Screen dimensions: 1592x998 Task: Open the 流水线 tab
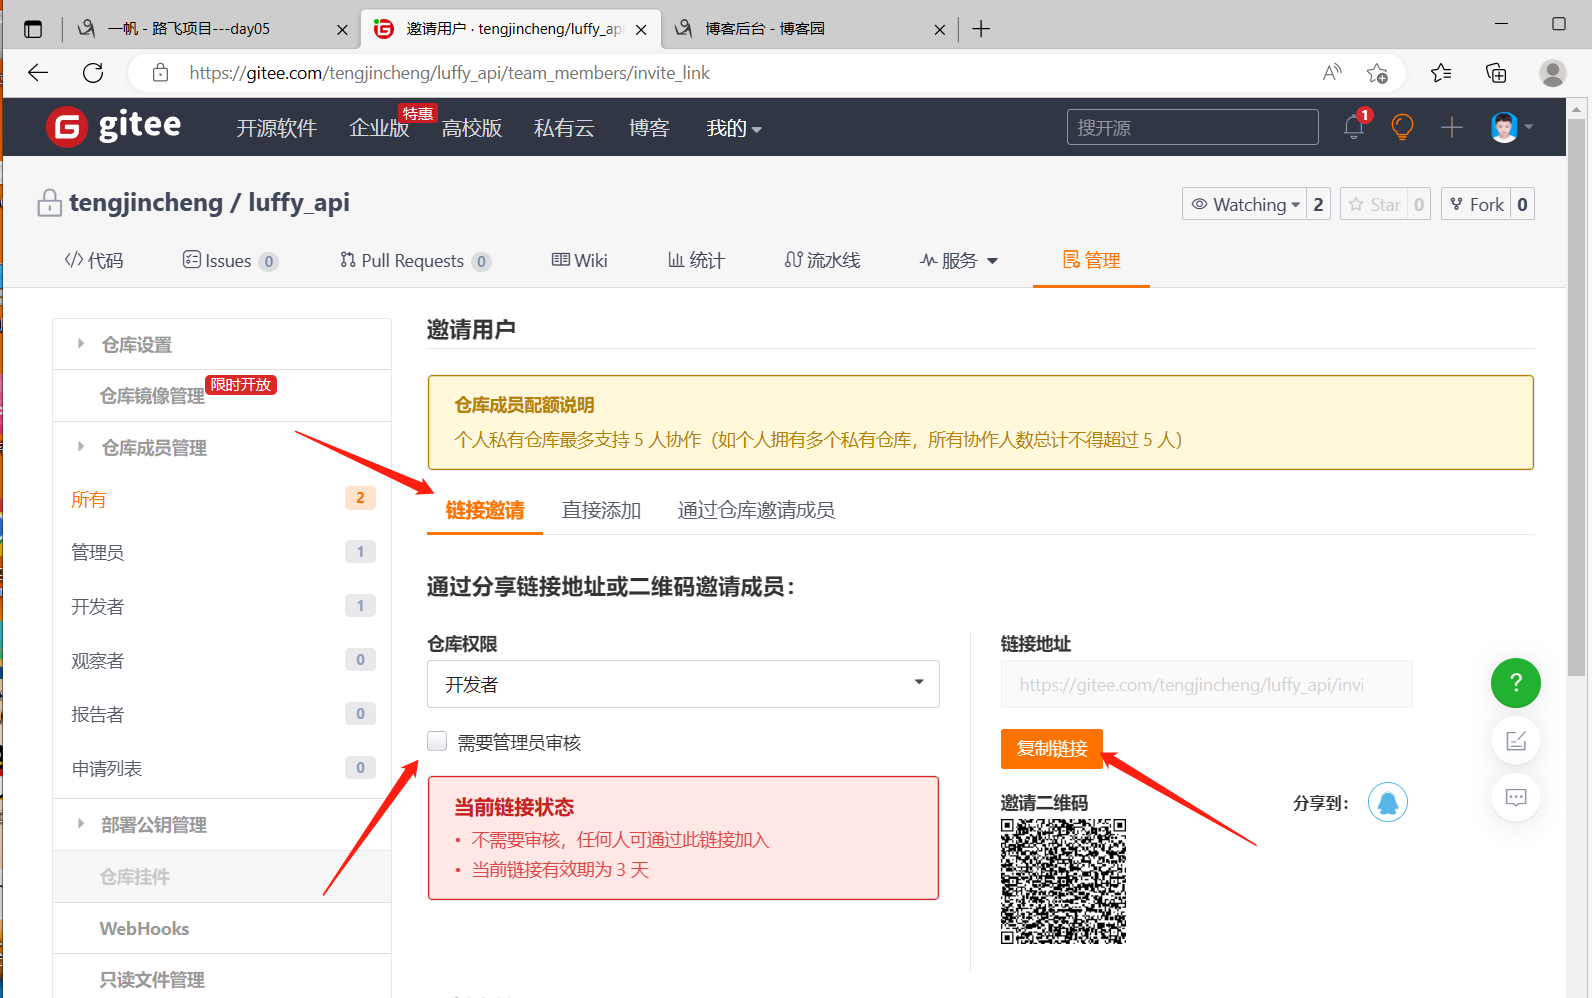coord(822,260)
